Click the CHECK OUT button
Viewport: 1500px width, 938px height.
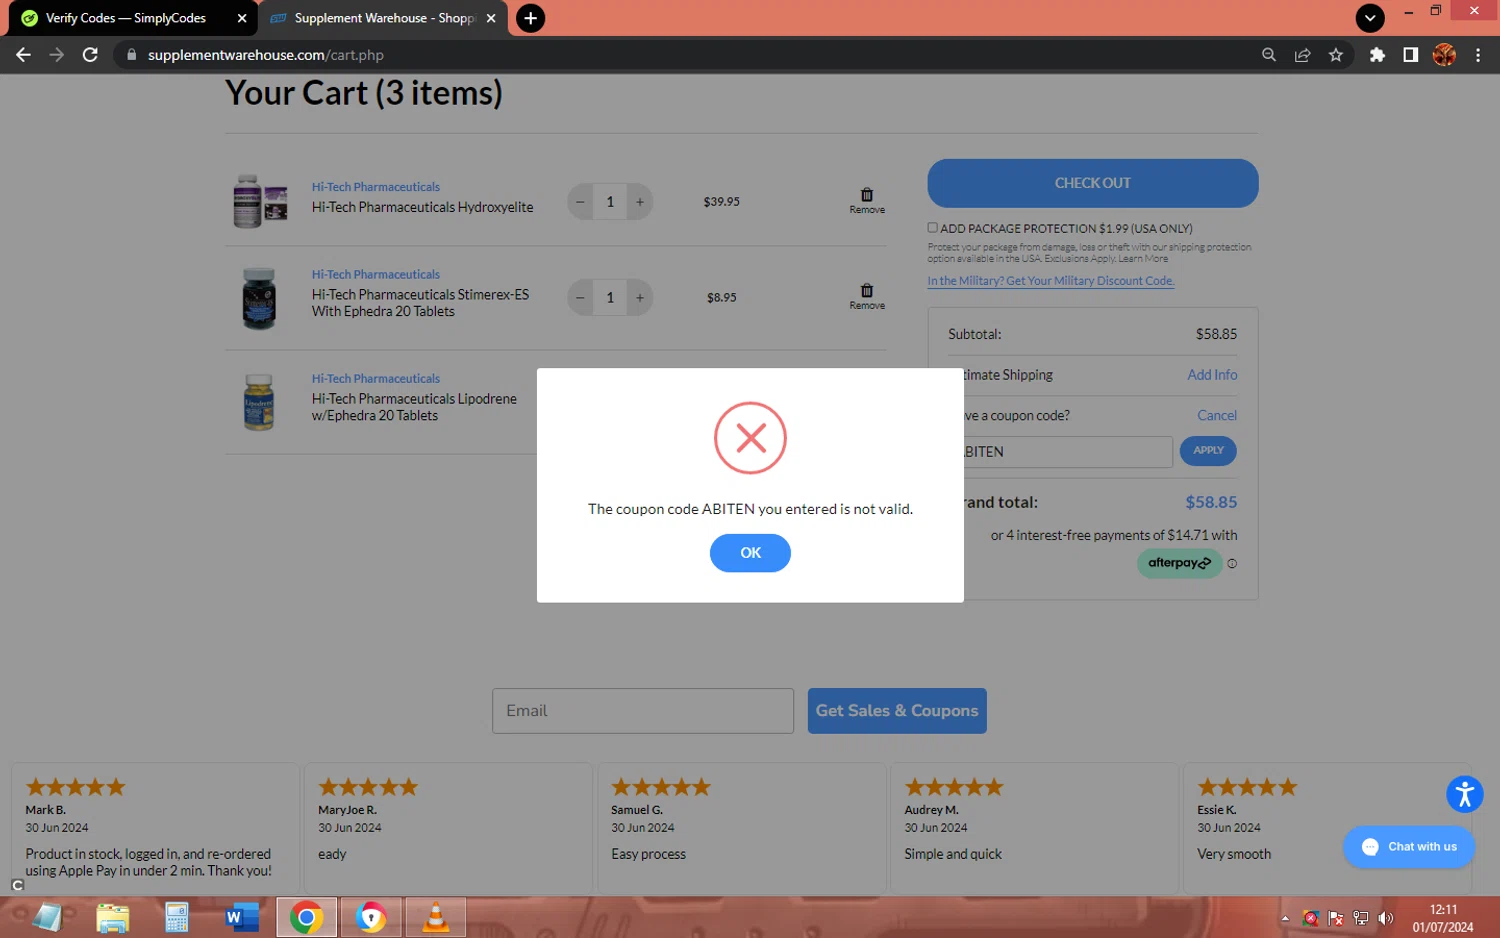click(1092, 183)
